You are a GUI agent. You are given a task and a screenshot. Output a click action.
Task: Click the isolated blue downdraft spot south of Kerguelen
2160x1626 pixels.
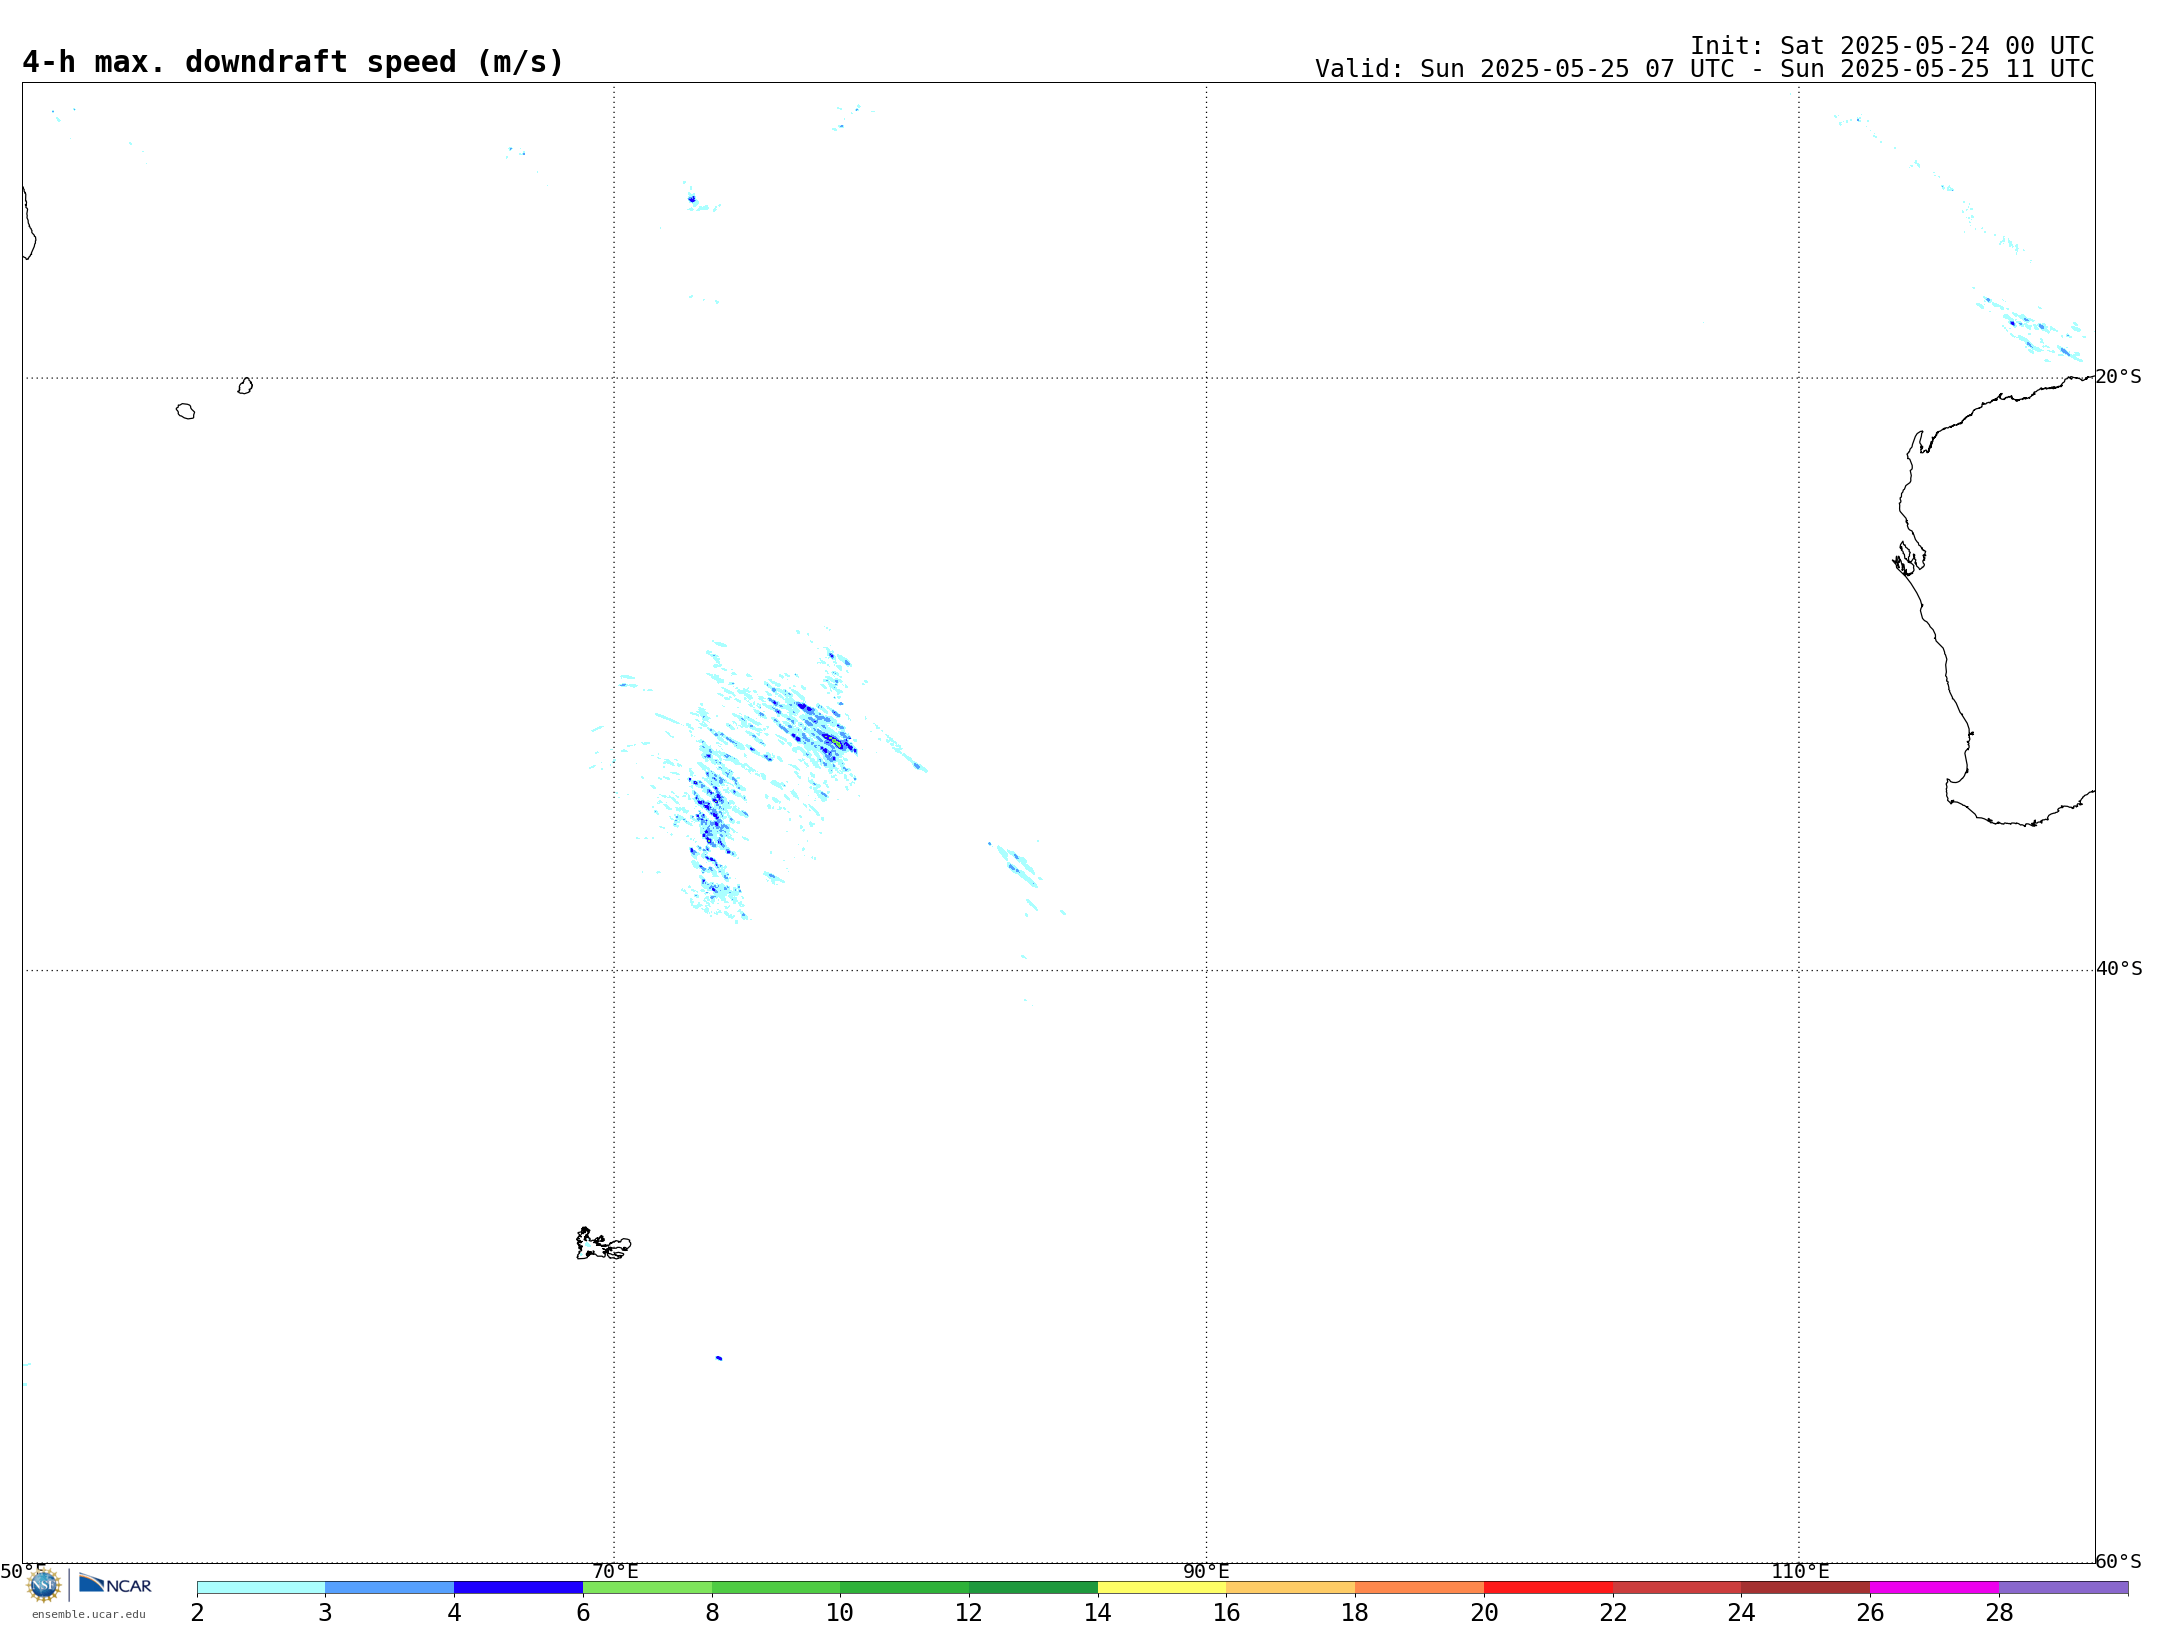[719, 1358]
